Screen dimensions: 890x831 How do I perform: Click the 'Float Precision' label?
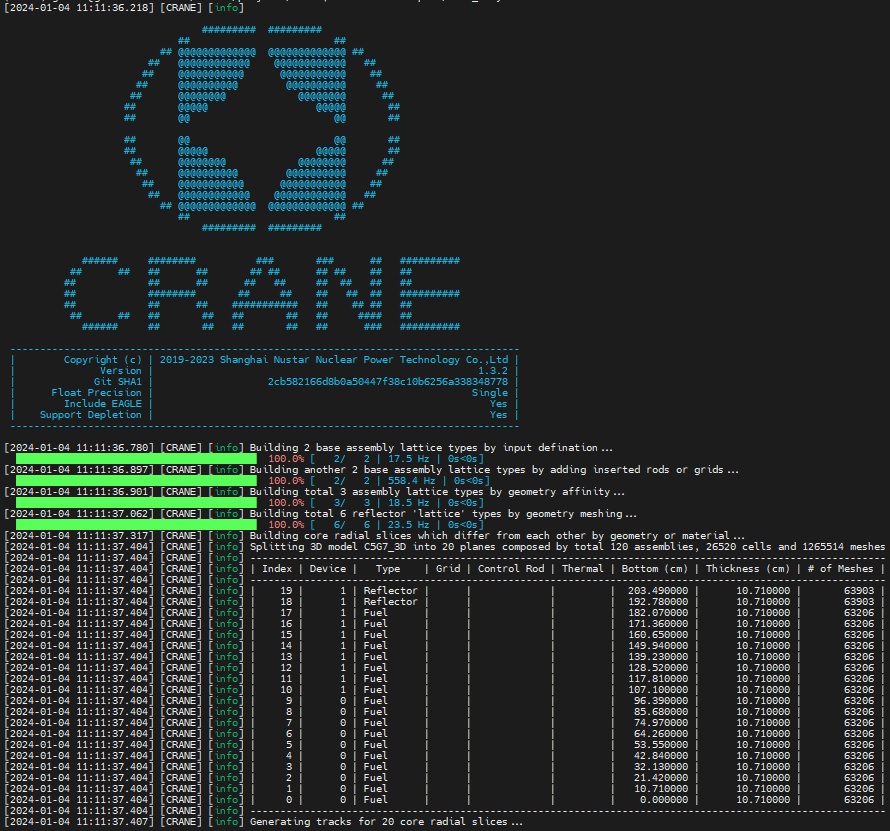tap(96, 393)
